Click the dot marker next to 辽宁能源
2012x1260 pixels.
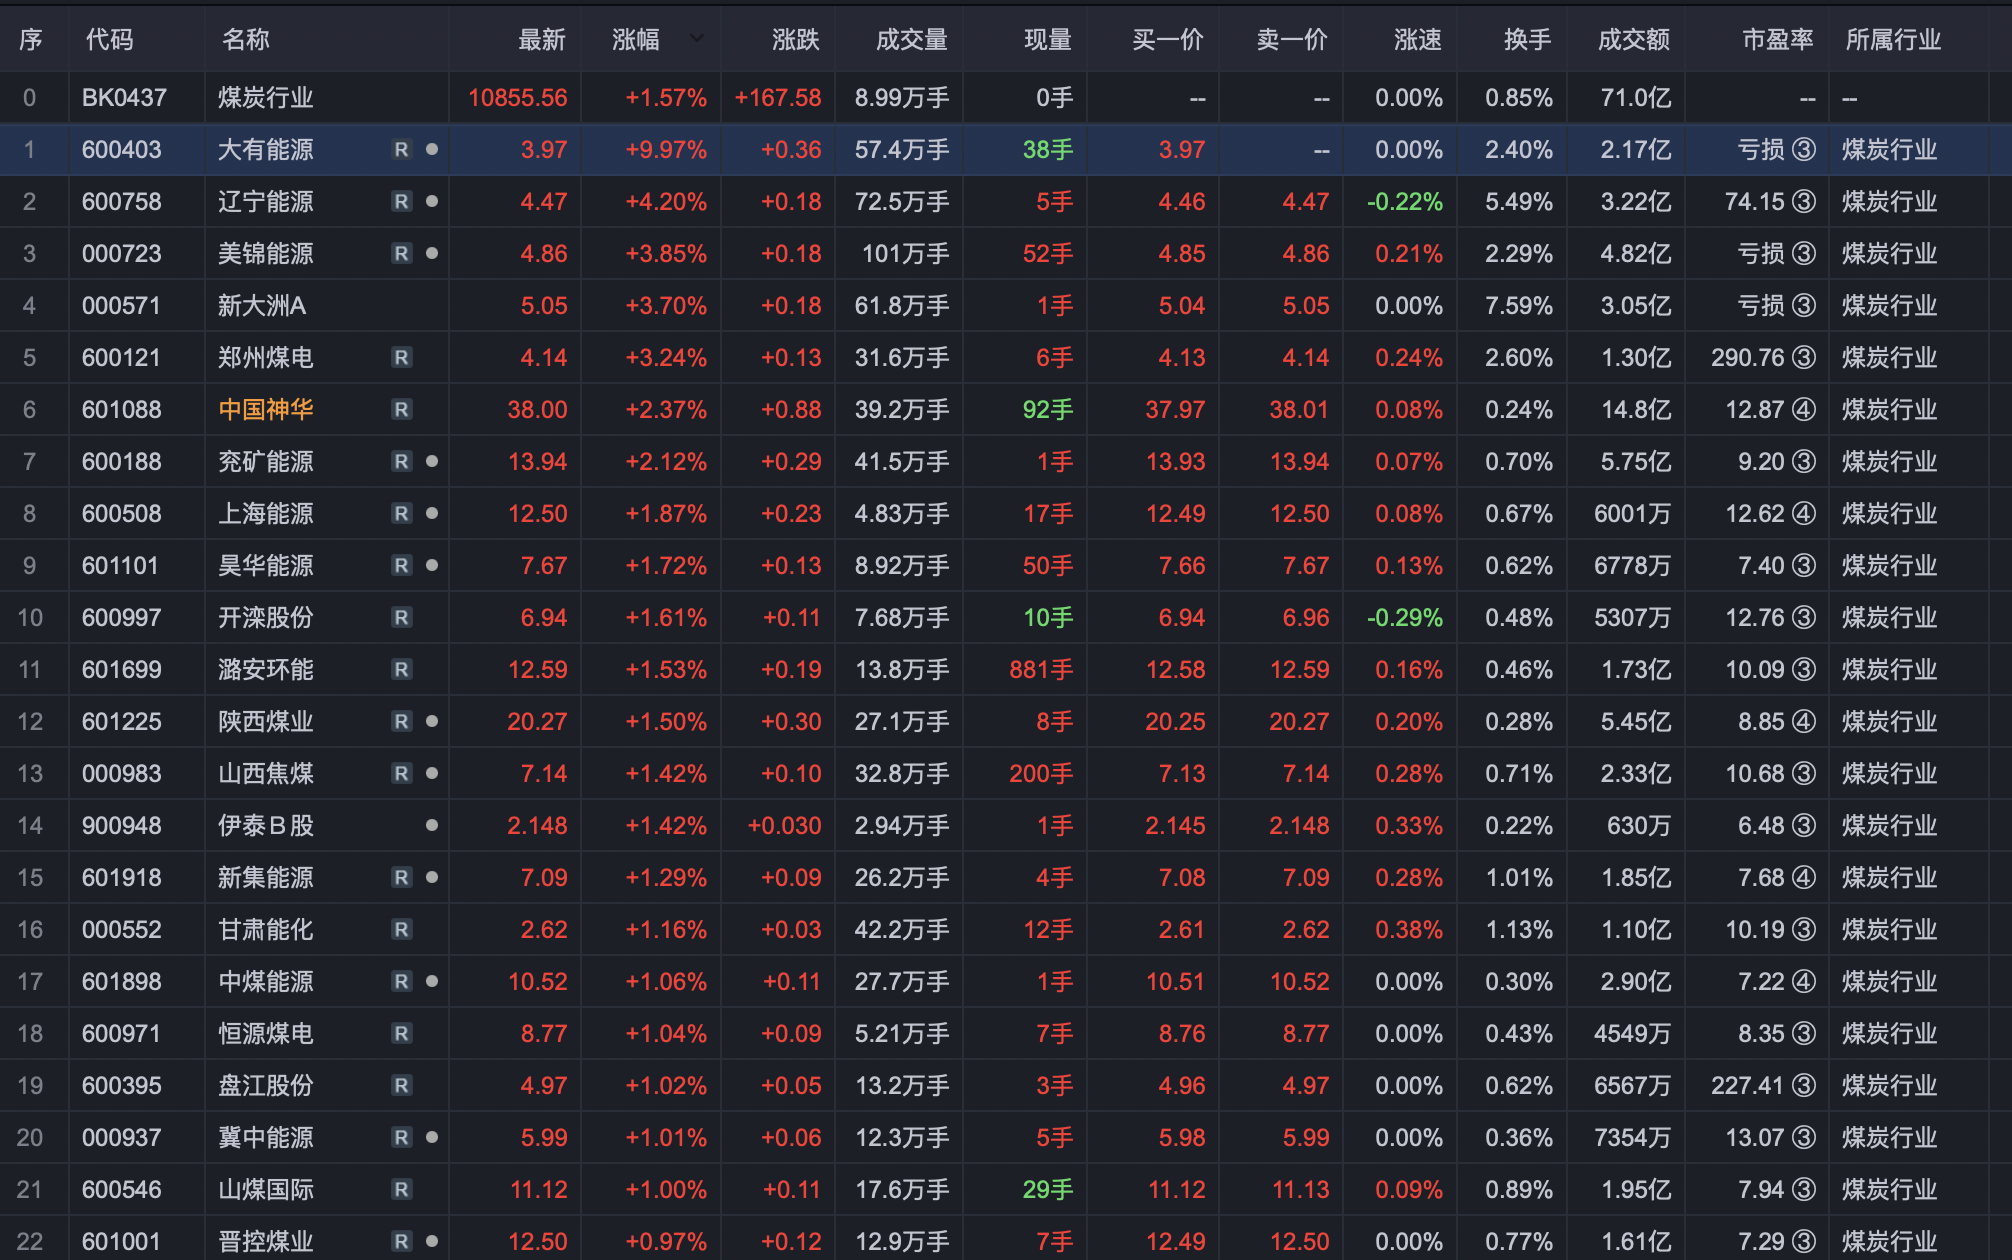pyautogui.click(x=432, y=201)
